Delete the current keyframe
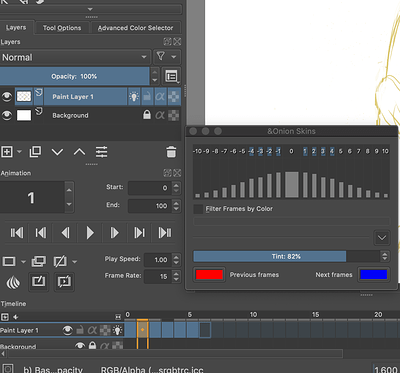The image size is (400, 373). pyautogui.click(x=60, y=261)
